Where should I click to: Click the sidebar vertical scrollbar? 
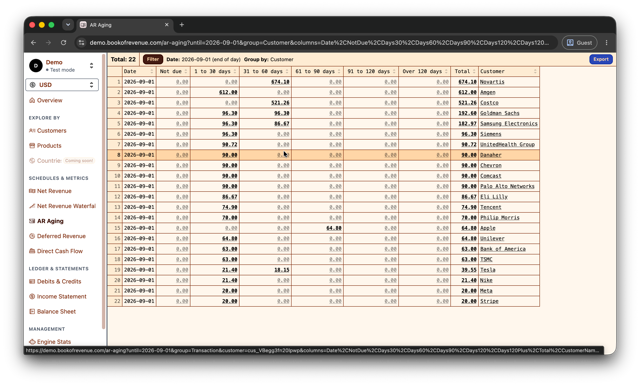click(x=103, y=192)
